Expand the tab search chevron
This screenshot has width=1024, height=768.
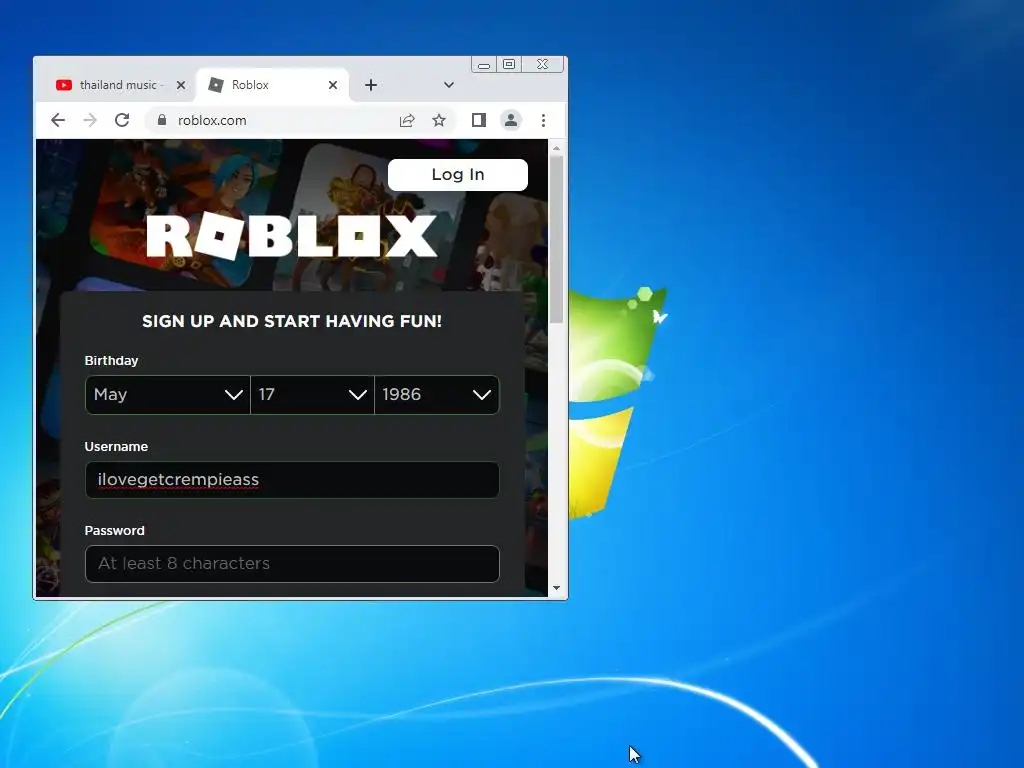[x=449, y=85]
